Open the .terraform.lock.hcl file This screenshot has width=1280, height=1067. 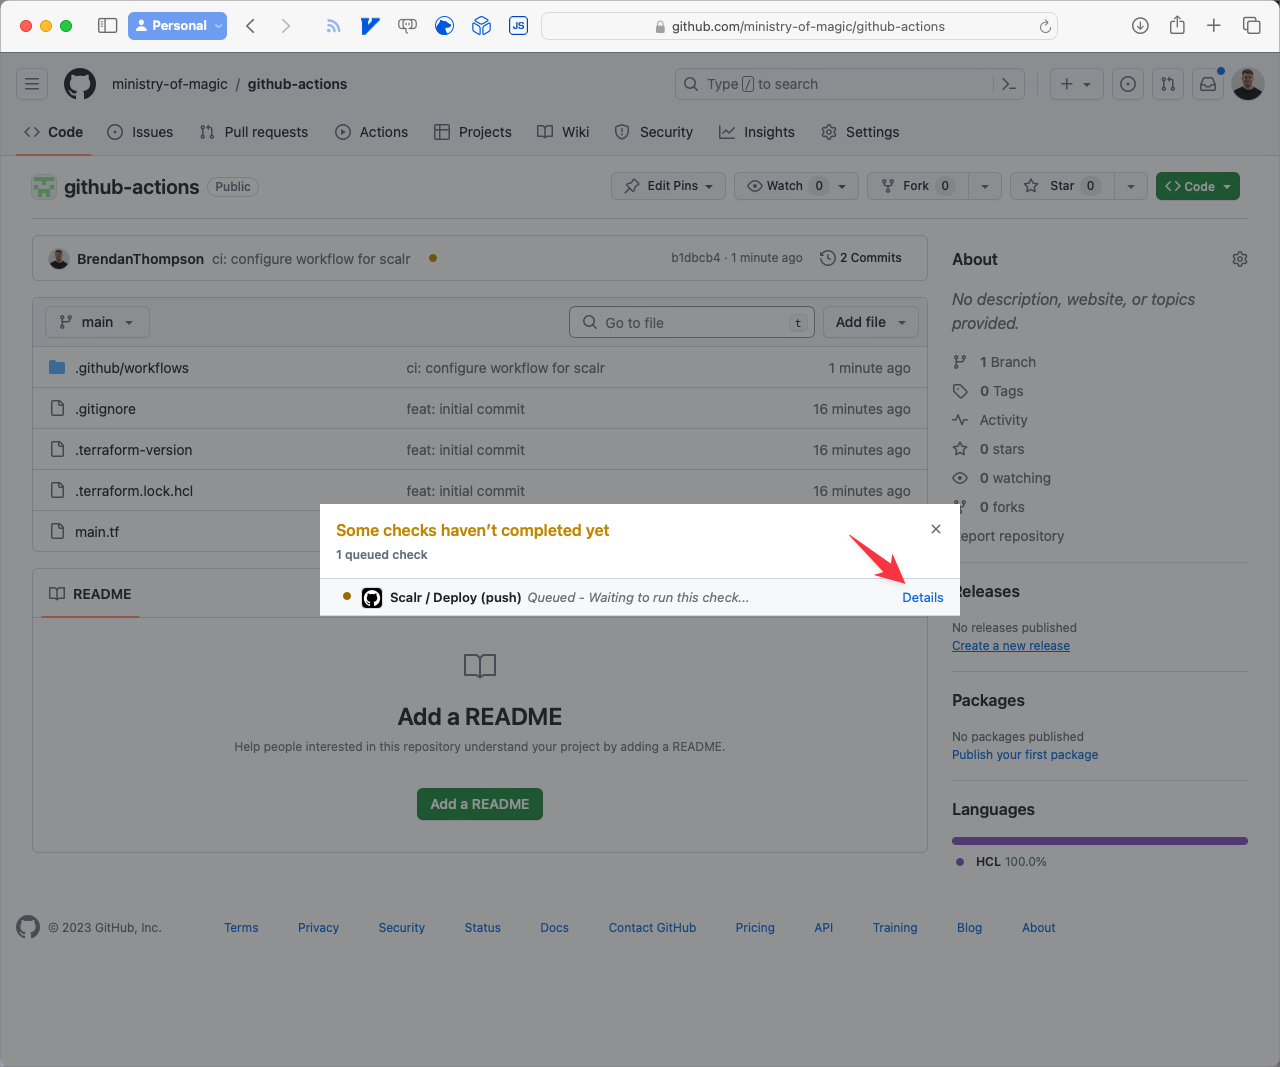[x=134, y=491]
